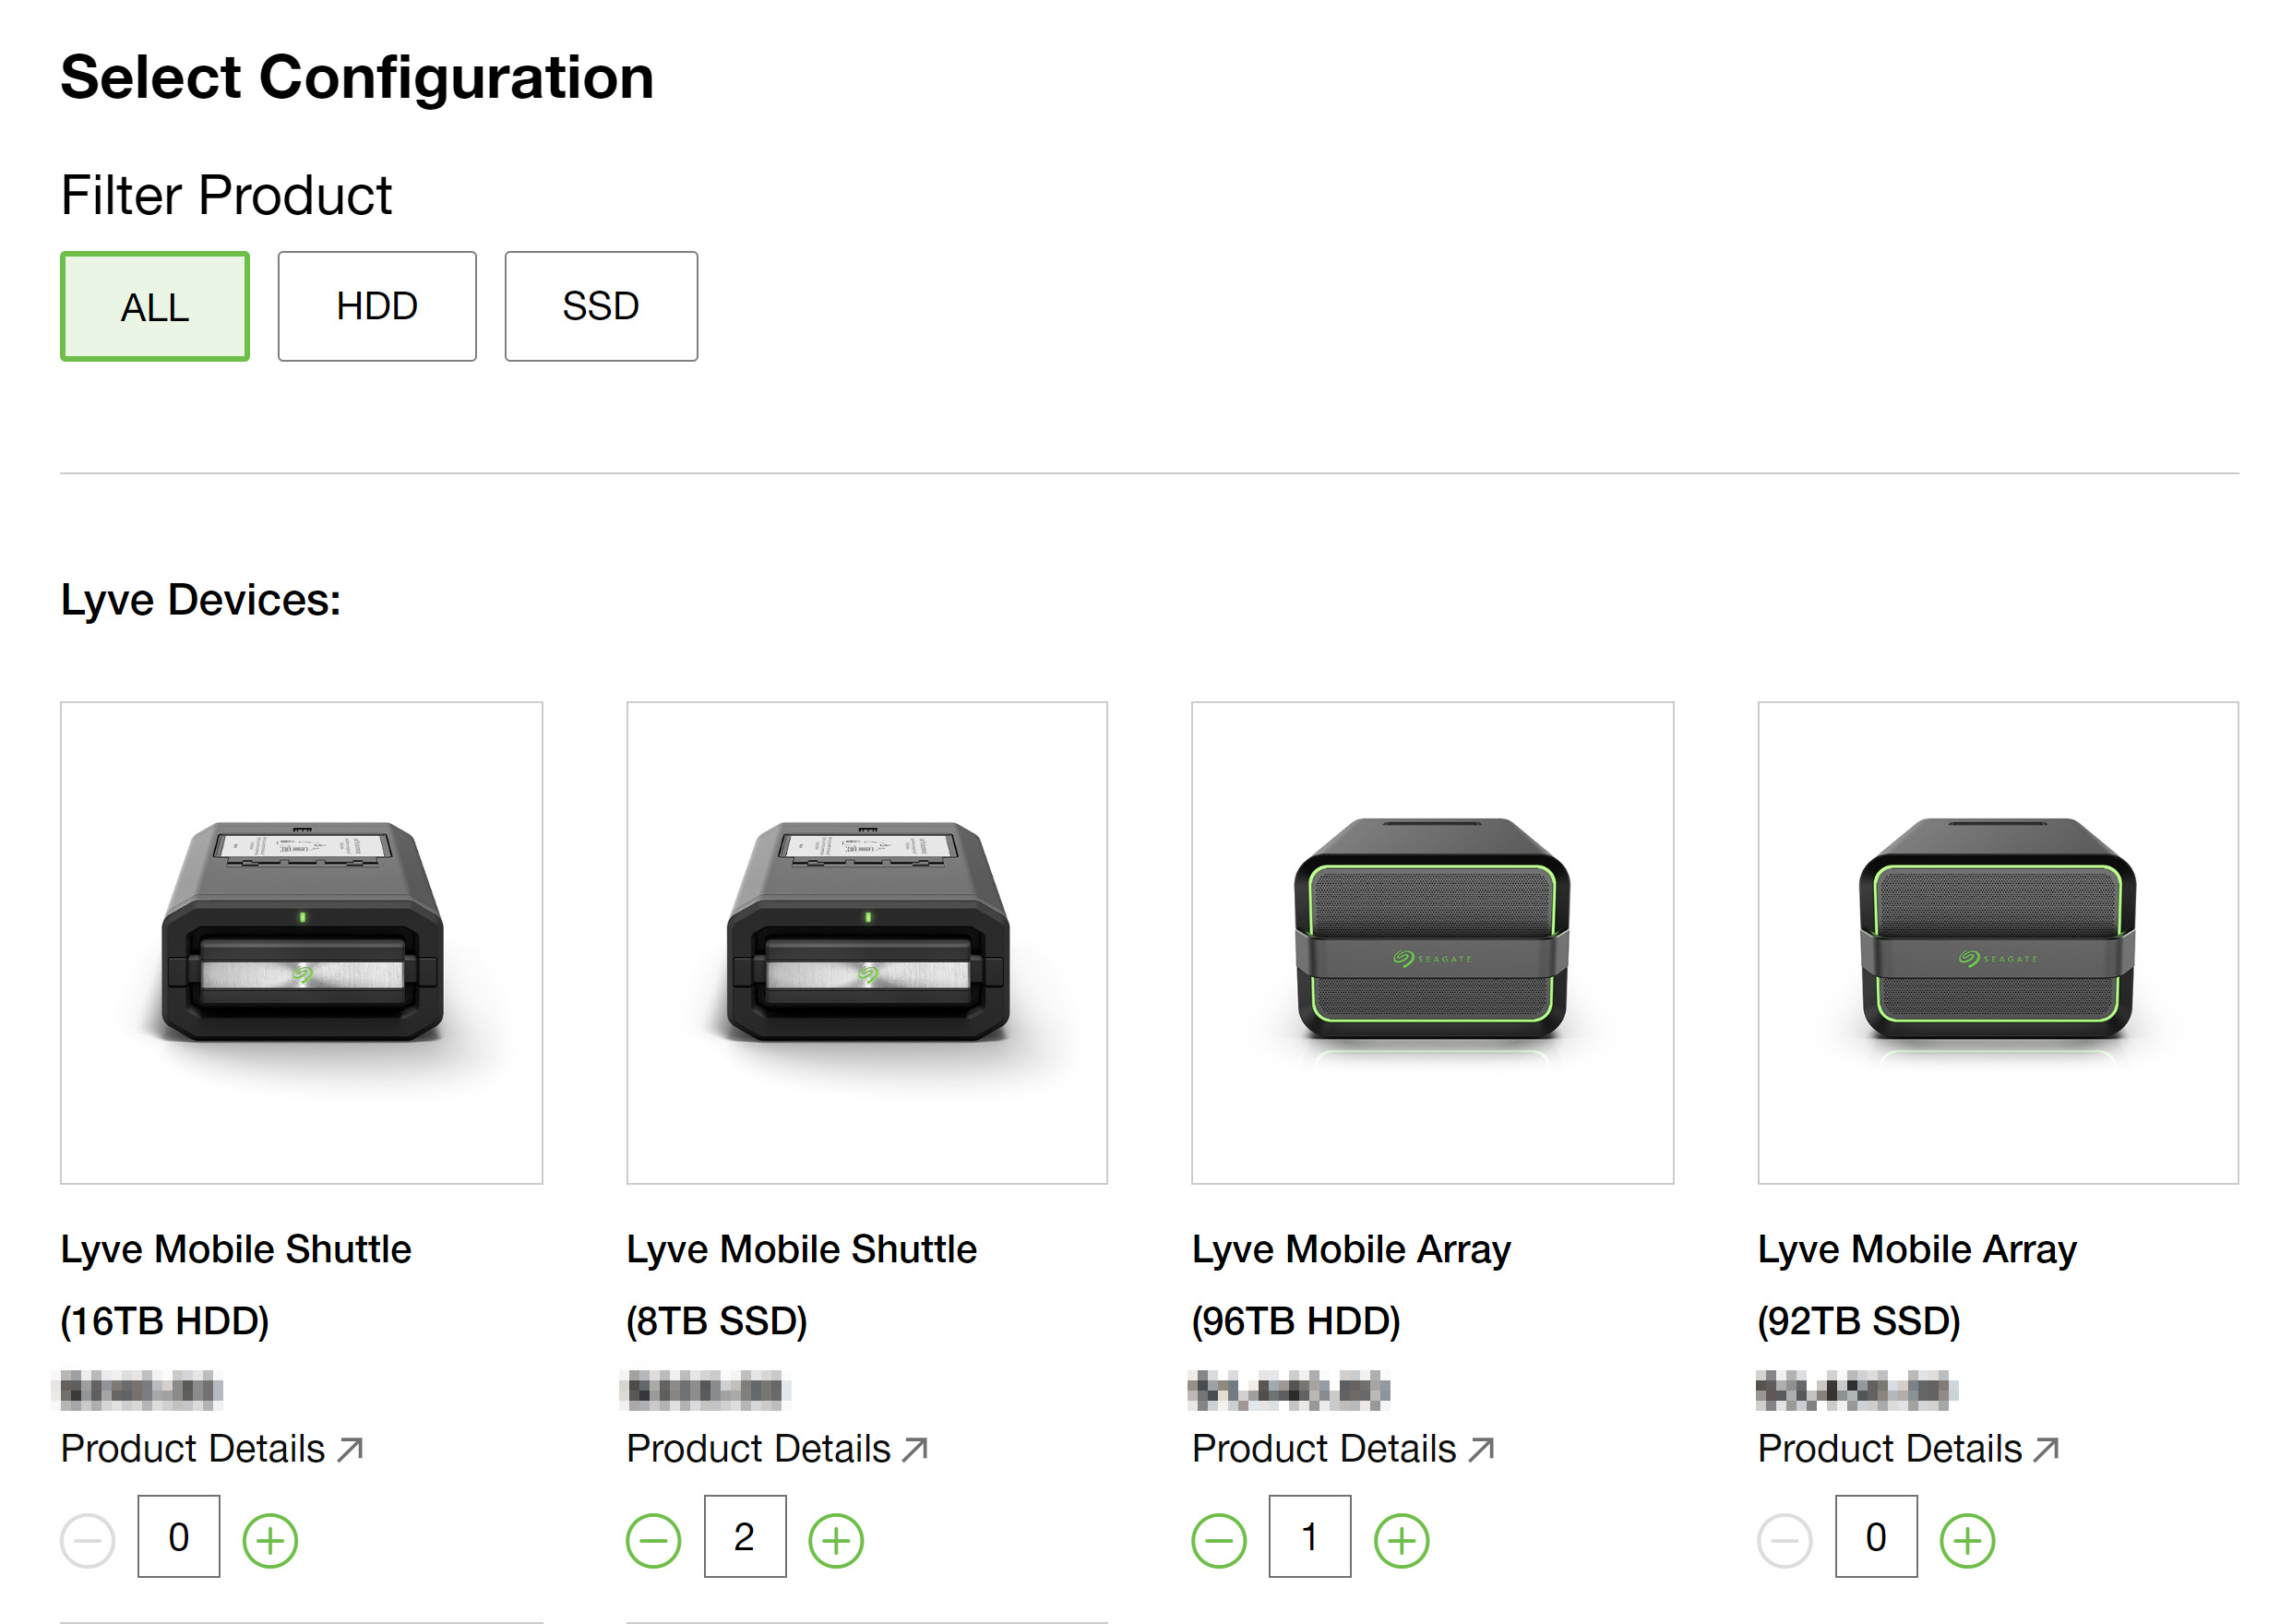Click the 92TB SSD Array product image
Image resolution: width=2280 pixels, height=1624 pixels.
pyautogui.click(x=1997, y=942)
